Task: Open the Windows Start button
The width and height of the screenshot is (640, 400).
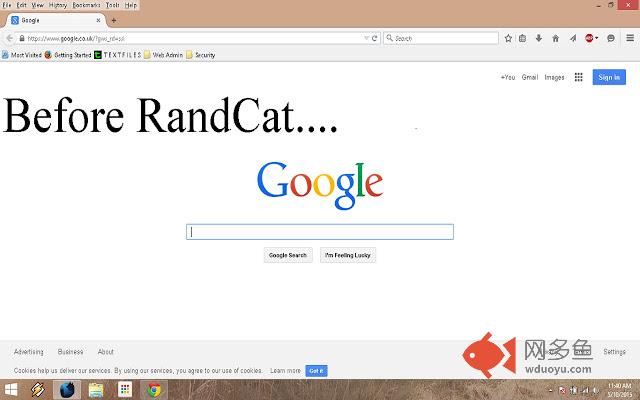Action: (x=11, y=390)
